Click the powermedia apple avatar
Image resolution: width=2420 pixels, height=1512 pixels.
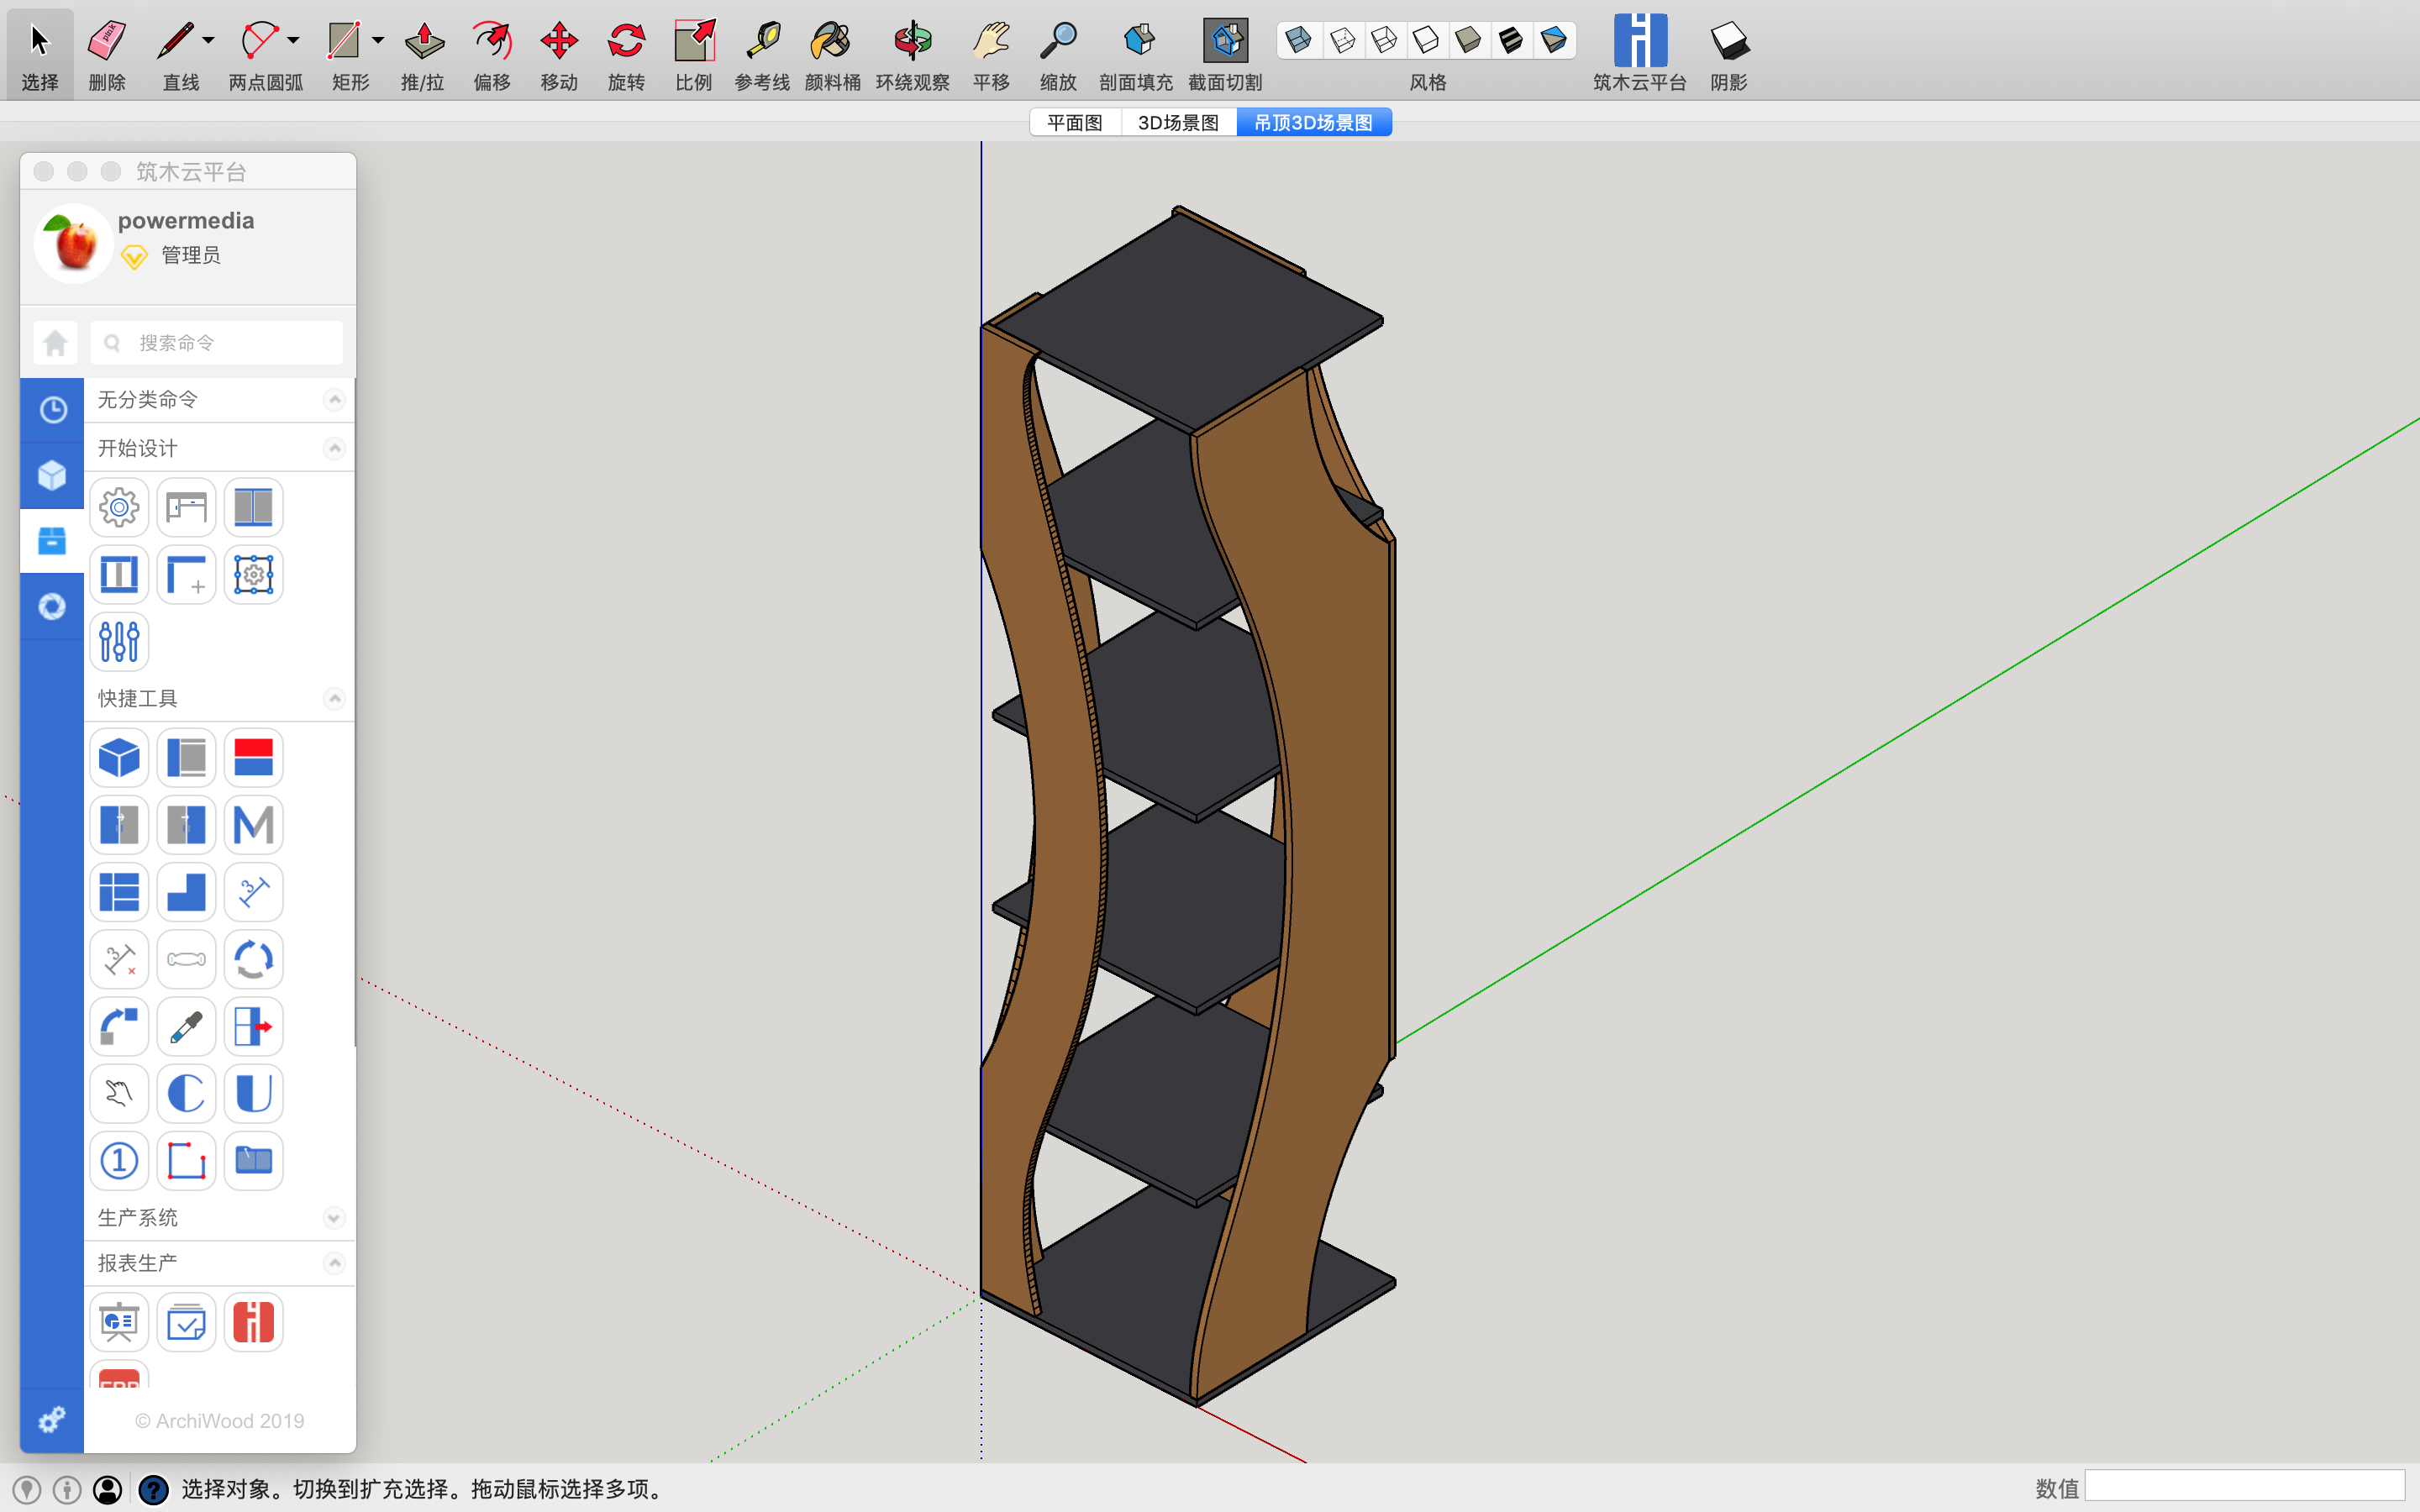point(73,243)
